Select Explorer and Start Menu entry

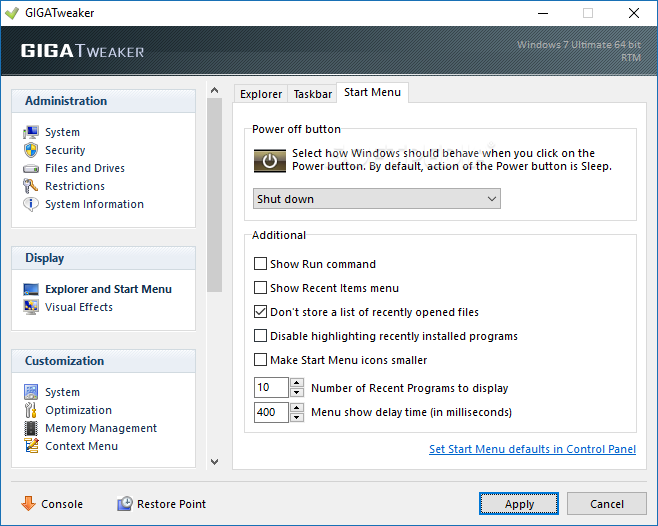[x=108, y=289]
